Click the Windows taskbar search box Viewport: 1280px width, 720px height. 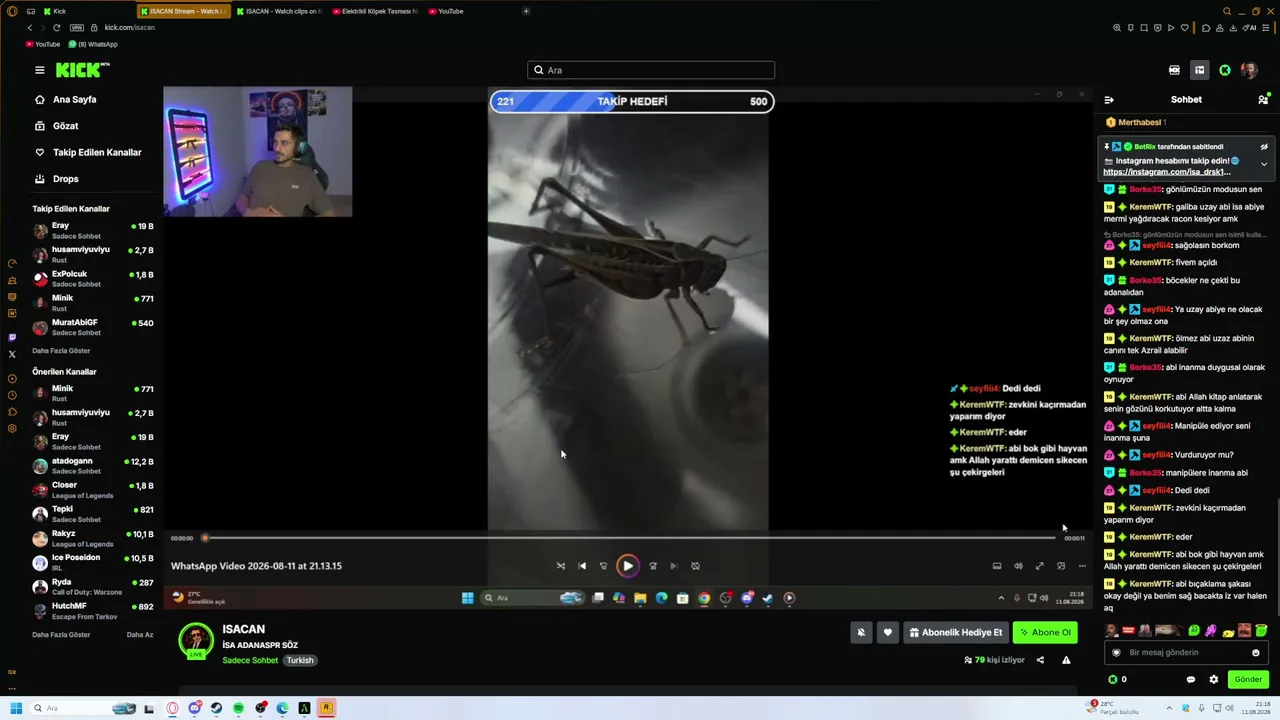tap(84, 708)
